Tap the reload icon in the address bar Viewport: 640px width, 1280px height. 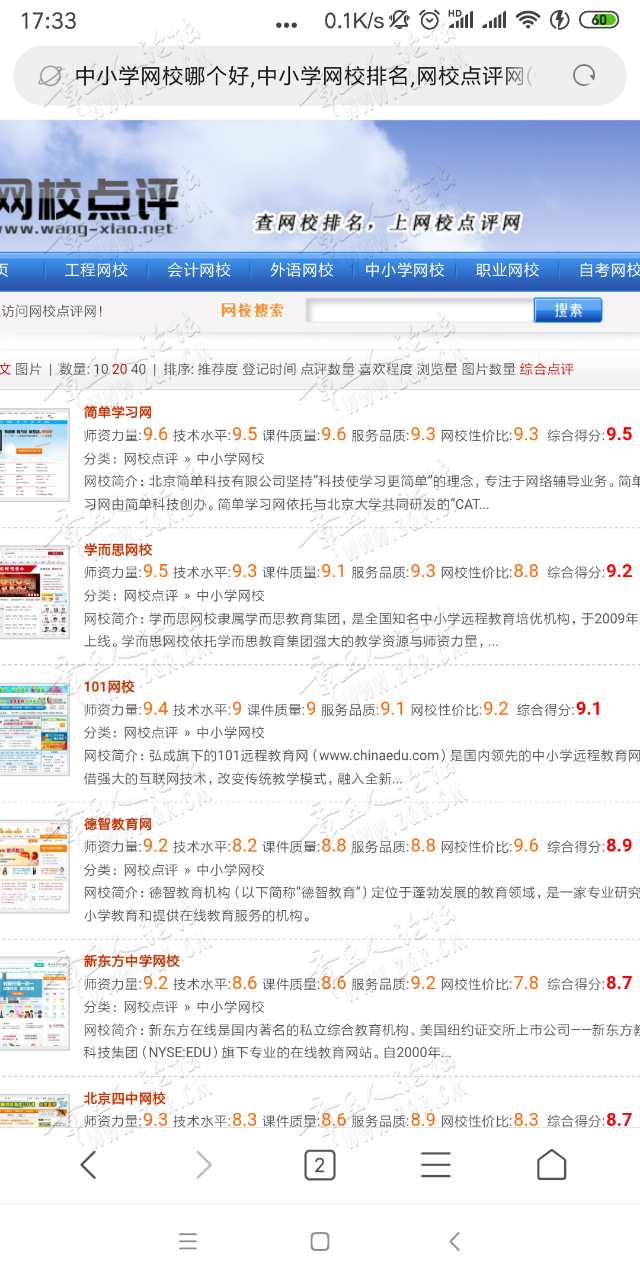tap(583, 75)
